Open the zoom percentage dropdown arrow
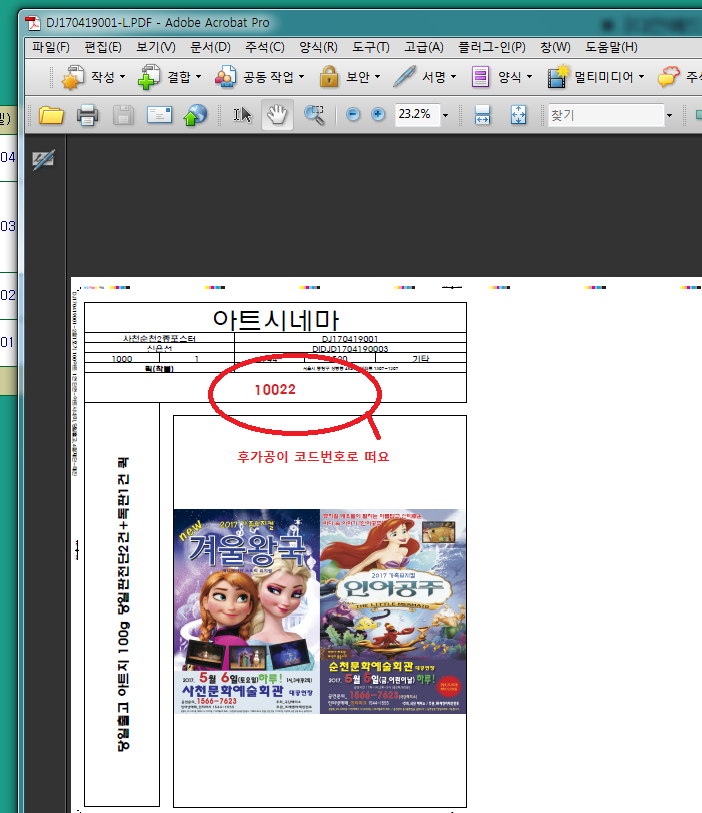The image size is (702, 813). click(x=443, y=115)
